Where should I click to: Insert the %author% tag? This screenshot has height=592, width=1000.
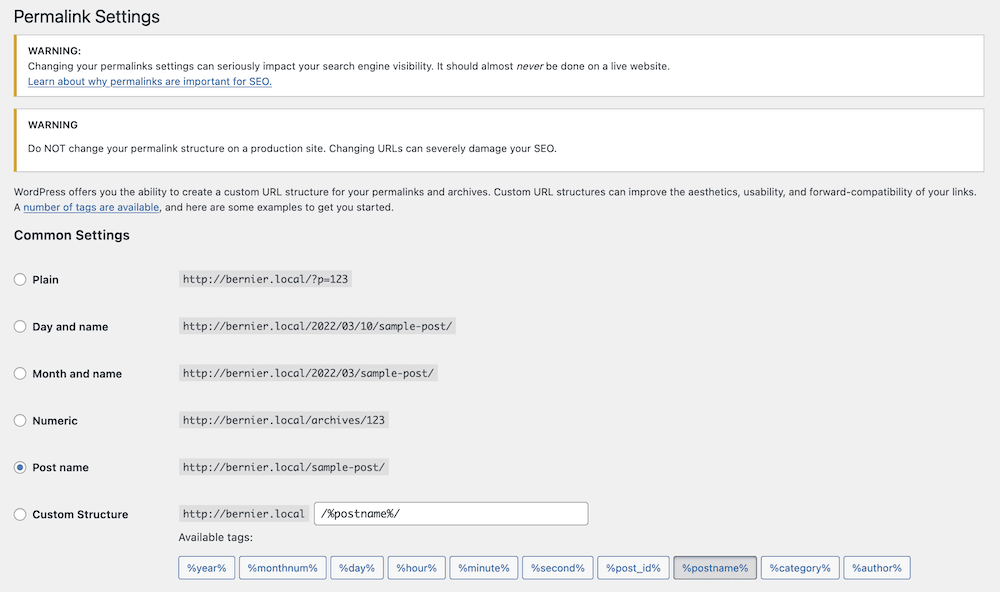pos(877,568)
